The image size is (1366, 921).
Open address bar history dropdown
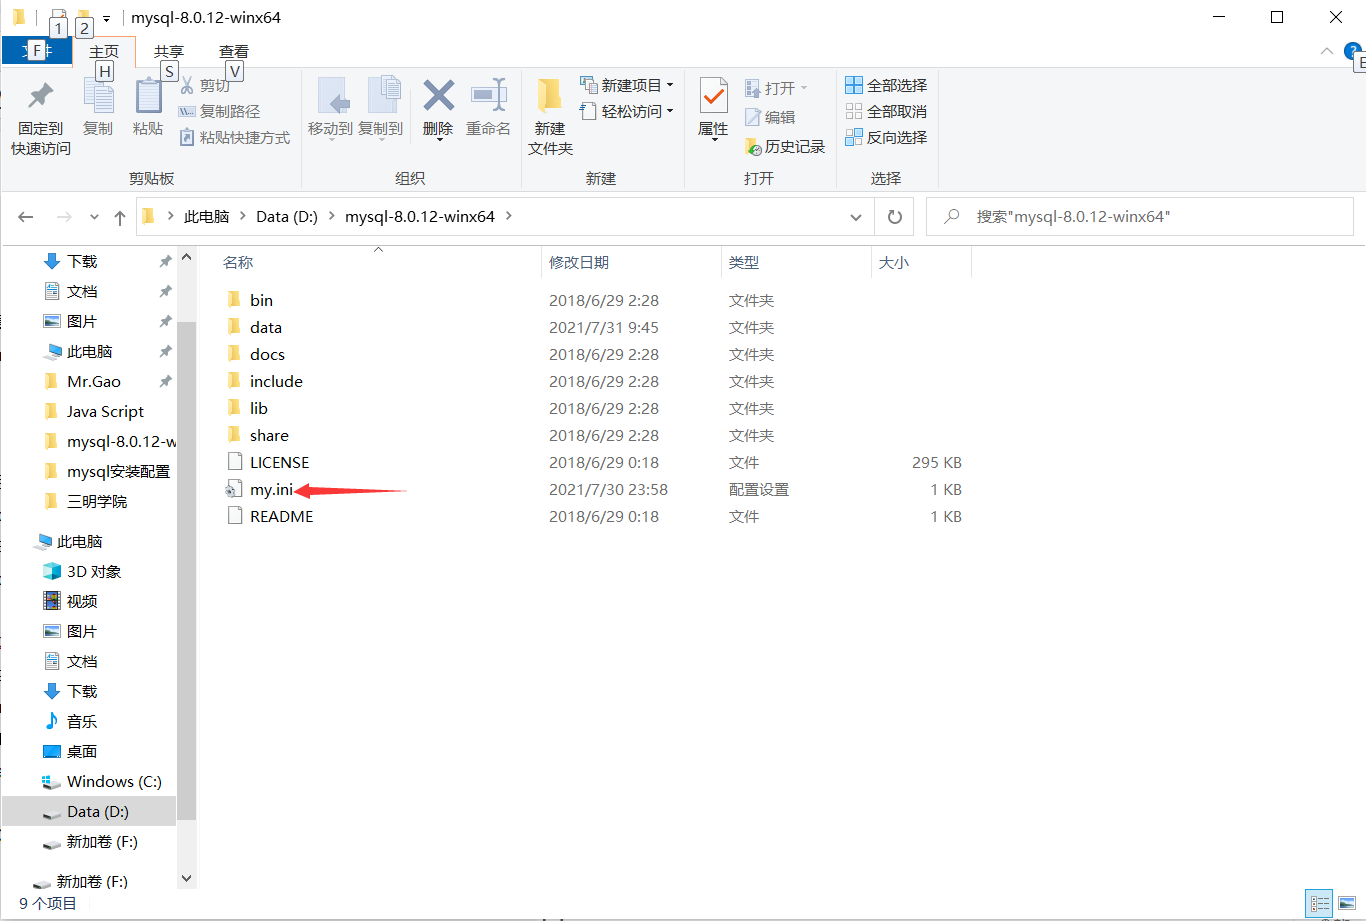[x=856, y=217]
